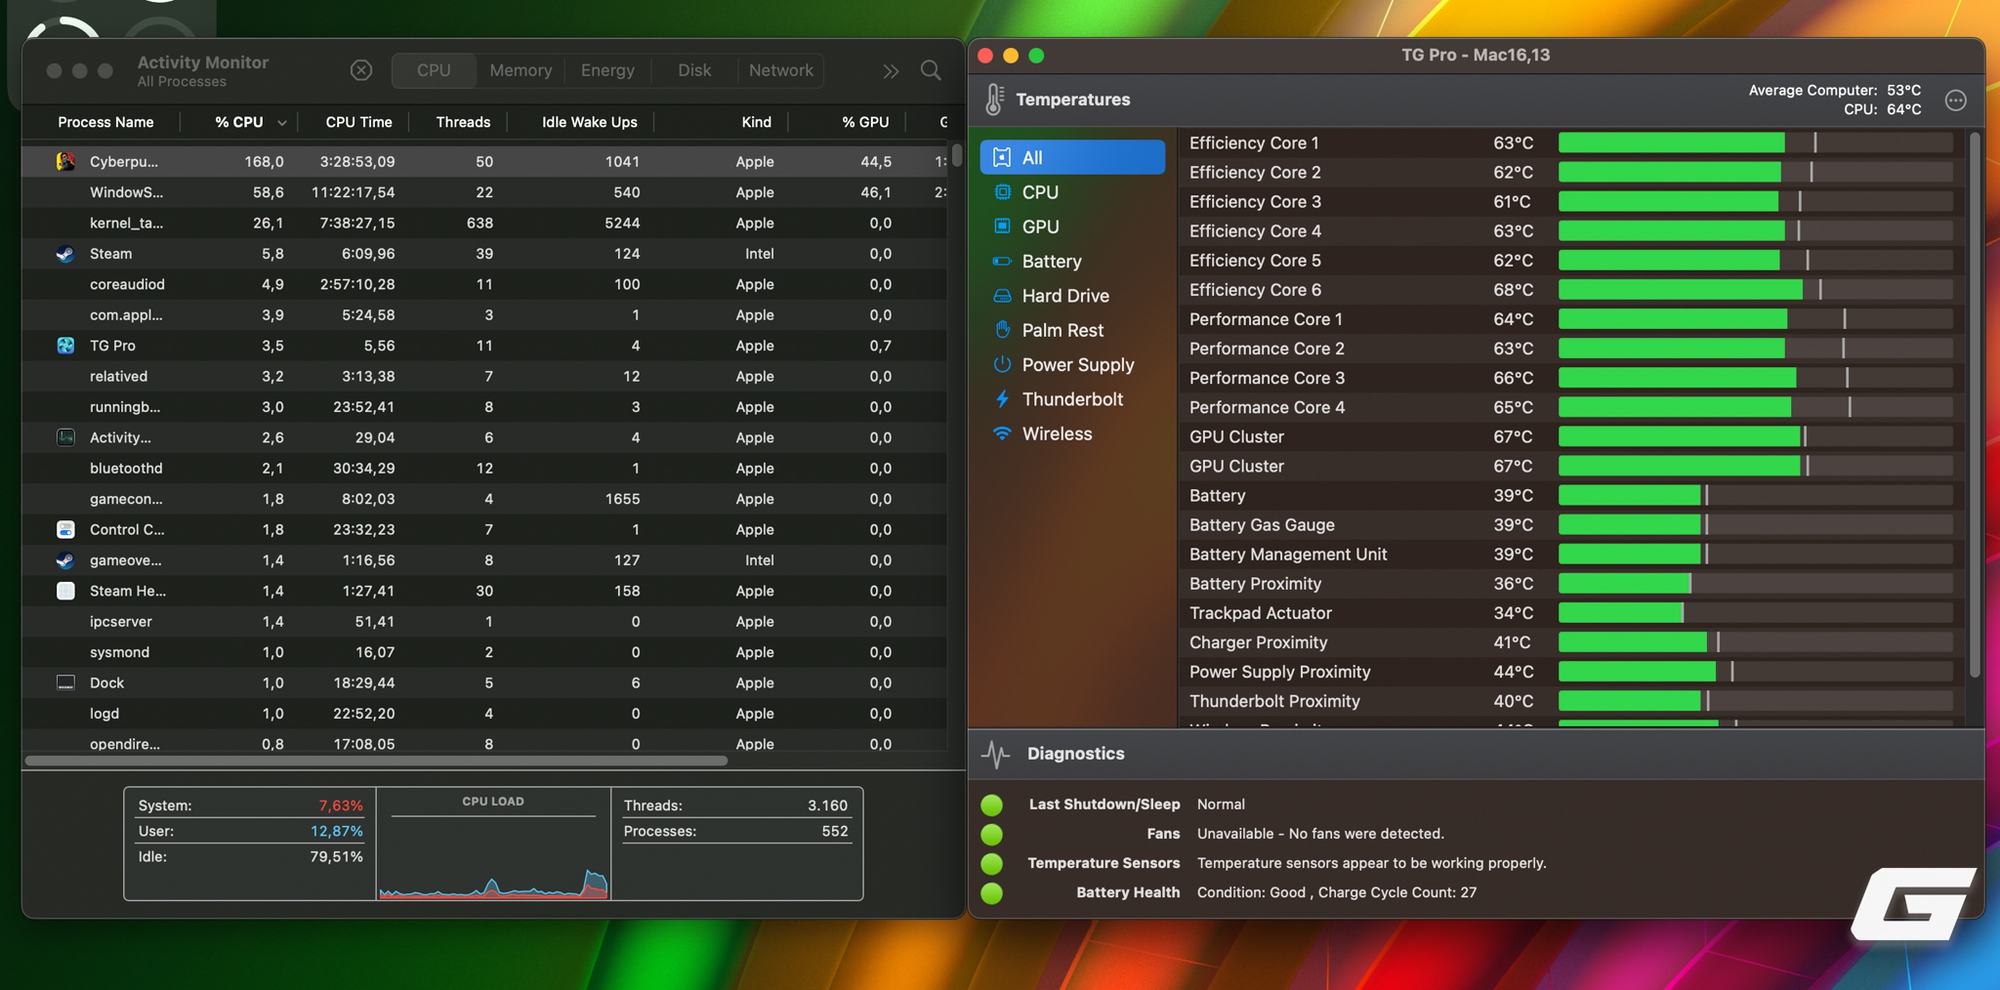Select the Steam process icon
2000x990 pixels.
coord(66,254)
